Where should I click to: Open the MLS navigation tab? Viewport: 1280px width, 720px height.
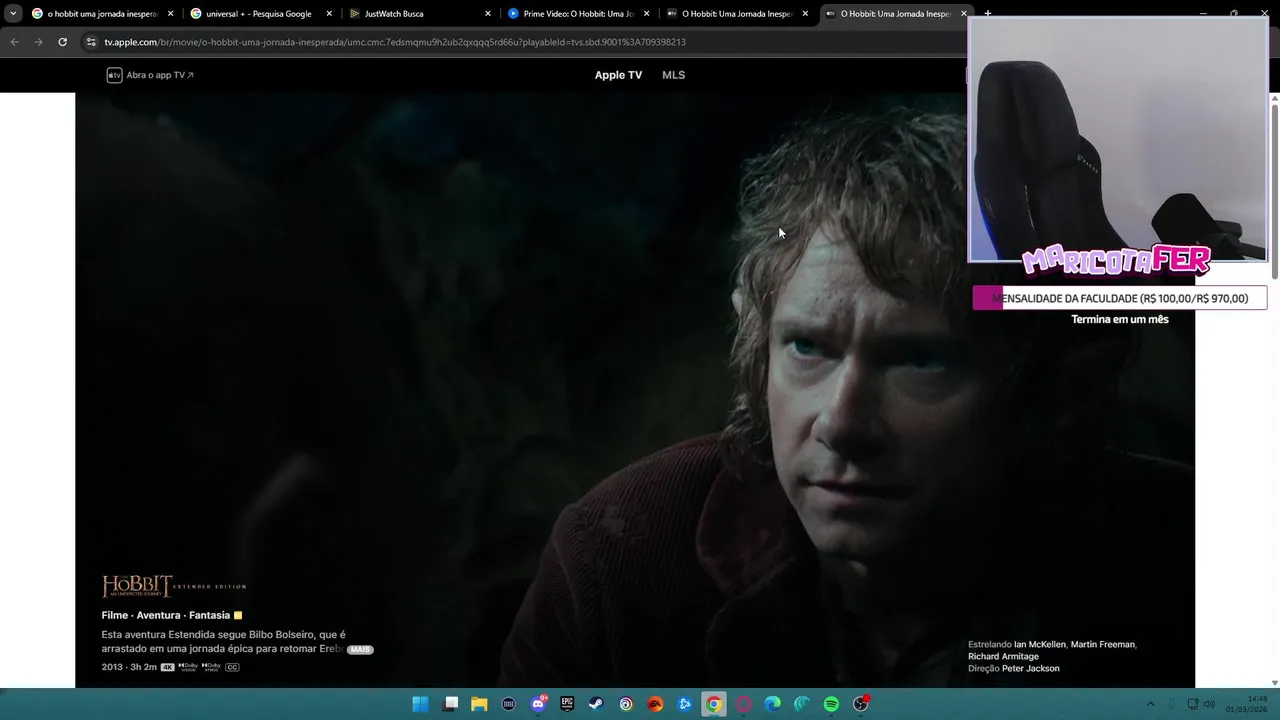click(673, 75)
